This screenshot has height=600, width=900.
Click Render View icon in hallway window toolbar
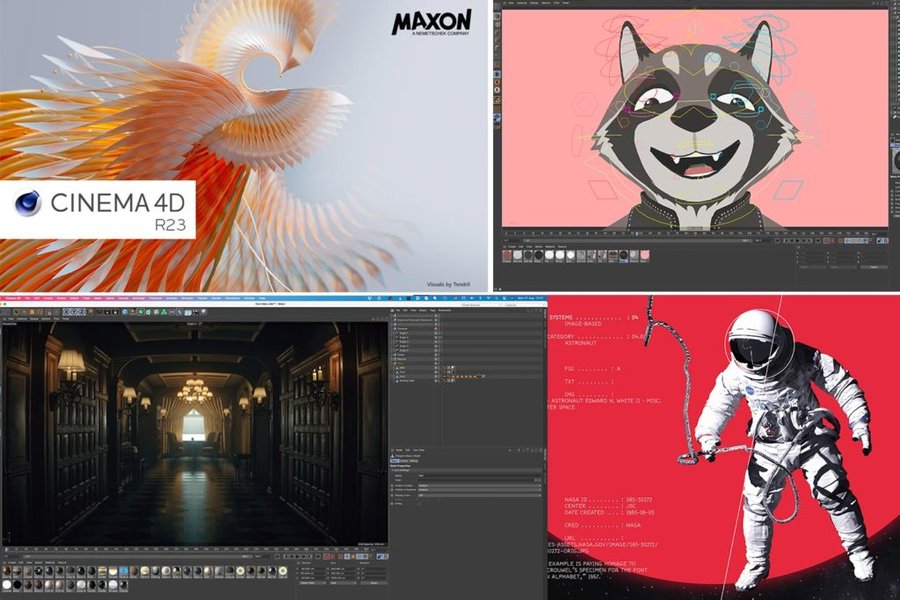tap(99, 312)
